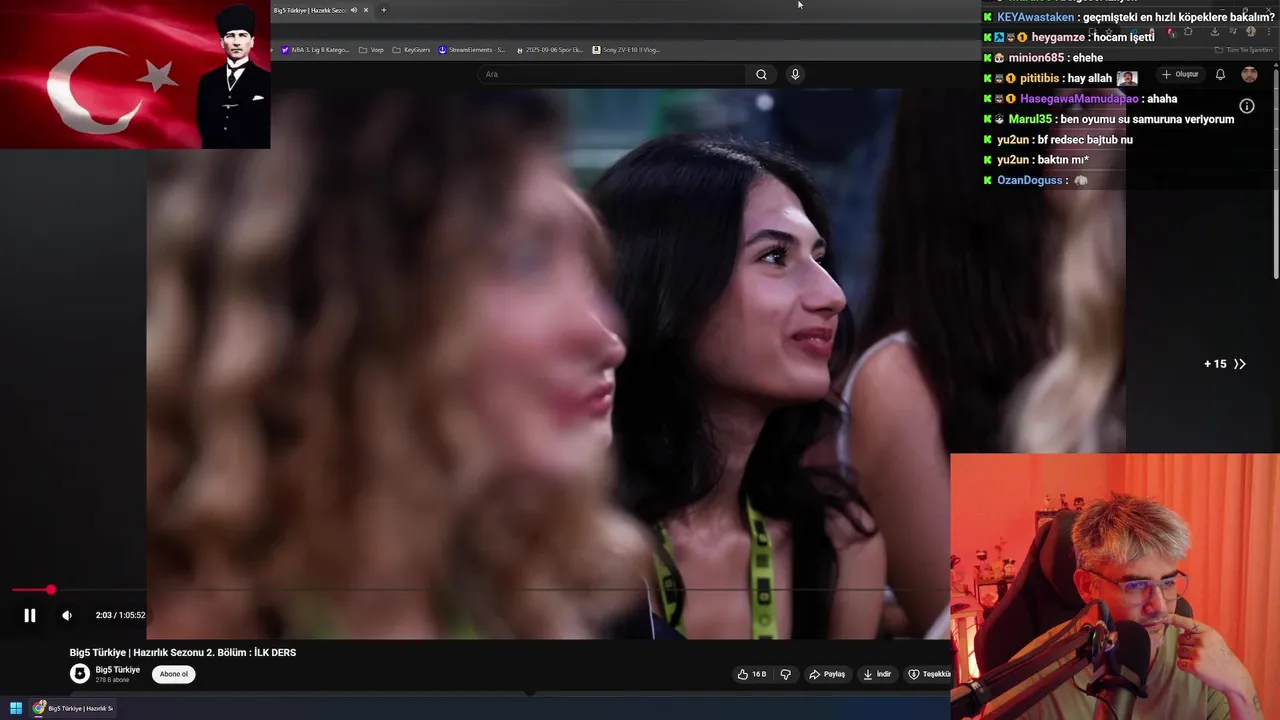Click the '278 B abone' subscriber count

pyautogui.click(x=113, y=680)
